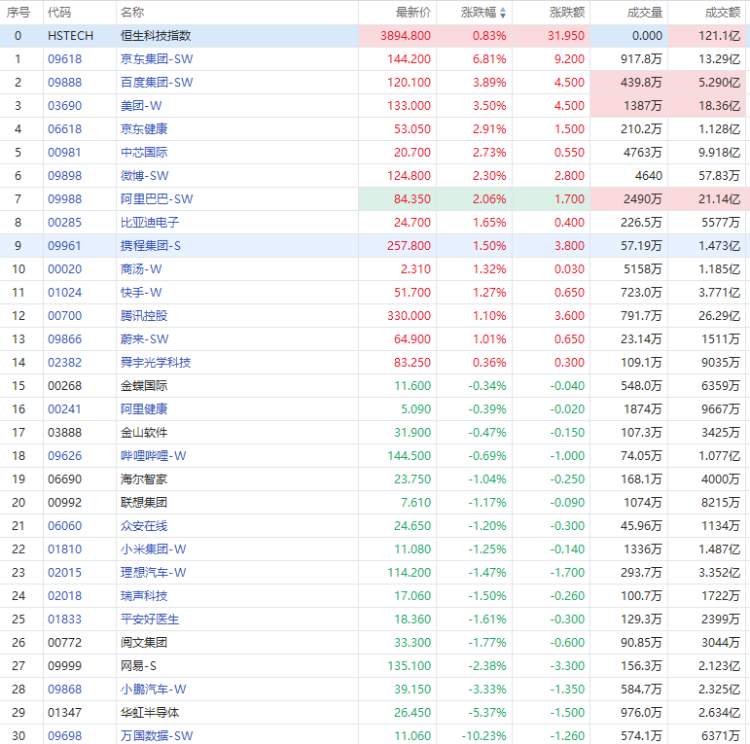Sort by 成交量 column header
This screenshot has width=750, height=744.
645,12
